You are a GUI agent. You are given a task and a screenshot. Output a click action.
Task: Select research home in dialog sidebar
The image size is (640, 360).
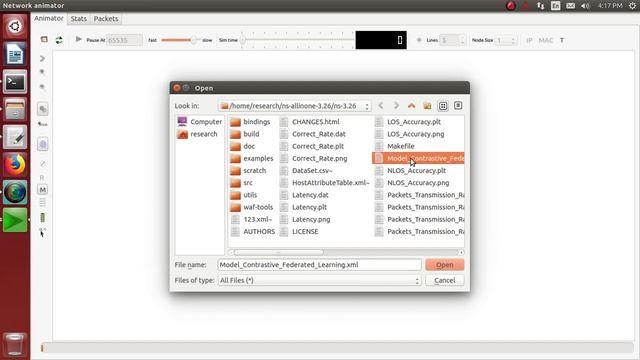click(198, 134)
